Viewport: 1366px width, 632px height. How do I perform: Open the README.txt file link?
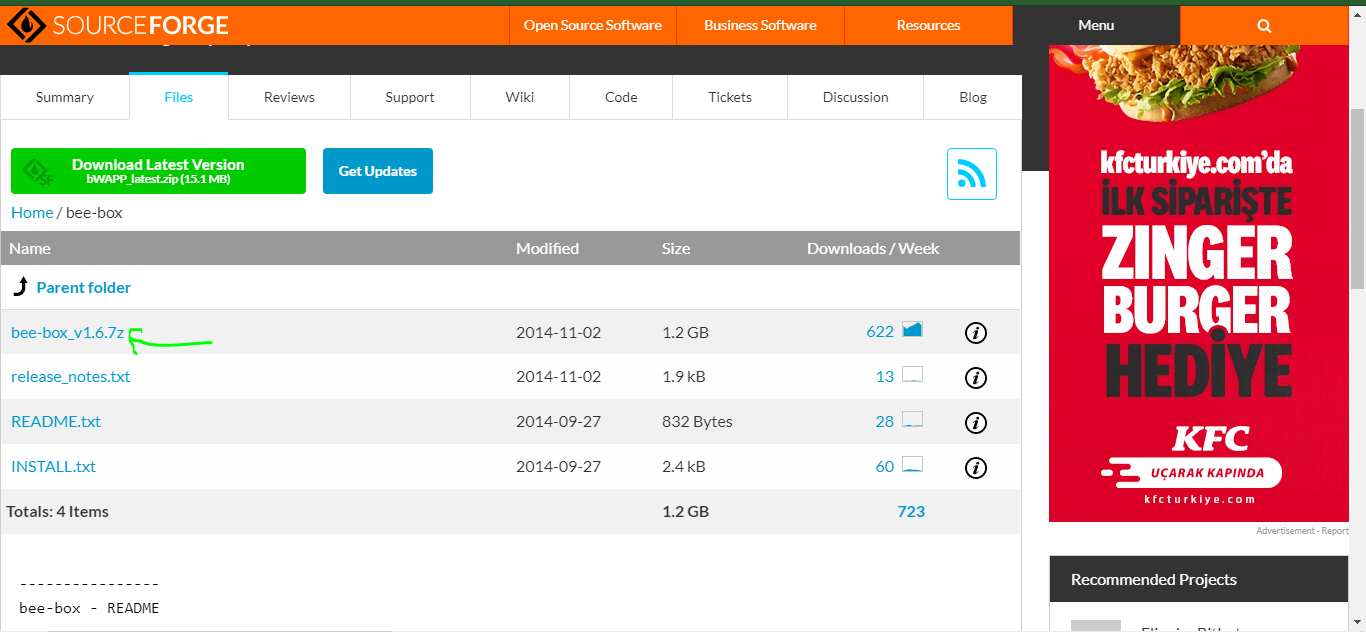56,422
